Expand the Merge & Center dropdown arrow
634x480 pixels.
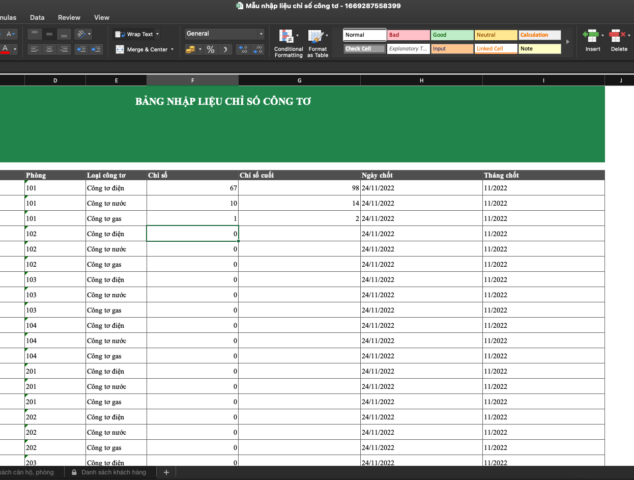(x=174, y=49)
